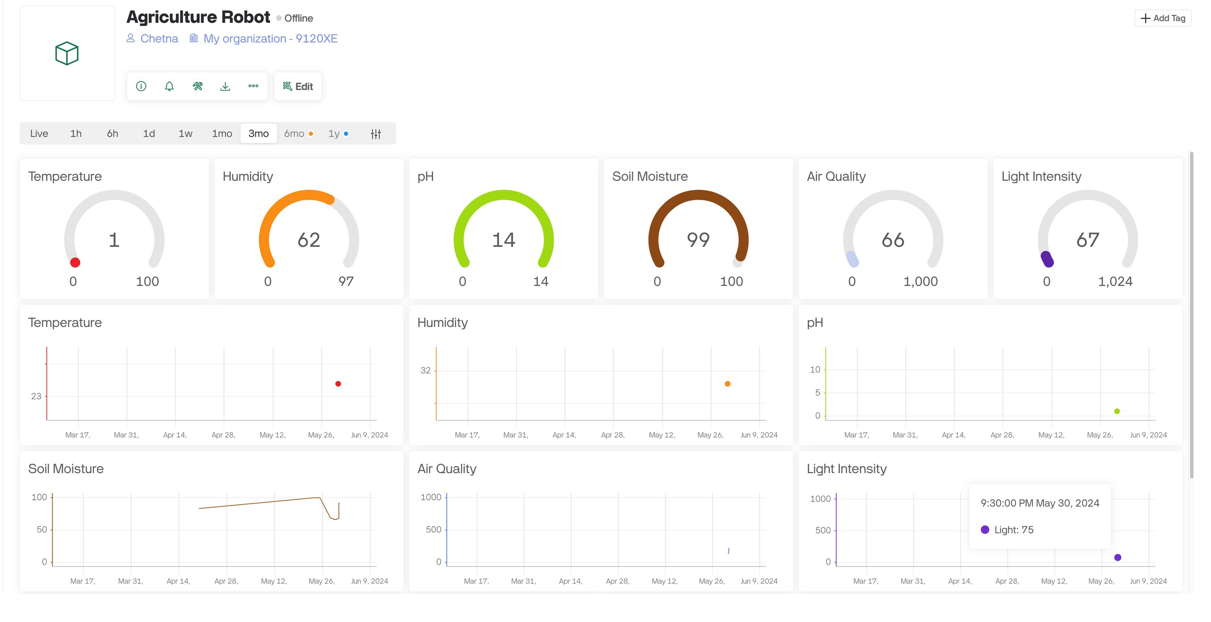1211x622 pixels.
Task: Open the custom time range sliders icon
Action: pos(376,134)
